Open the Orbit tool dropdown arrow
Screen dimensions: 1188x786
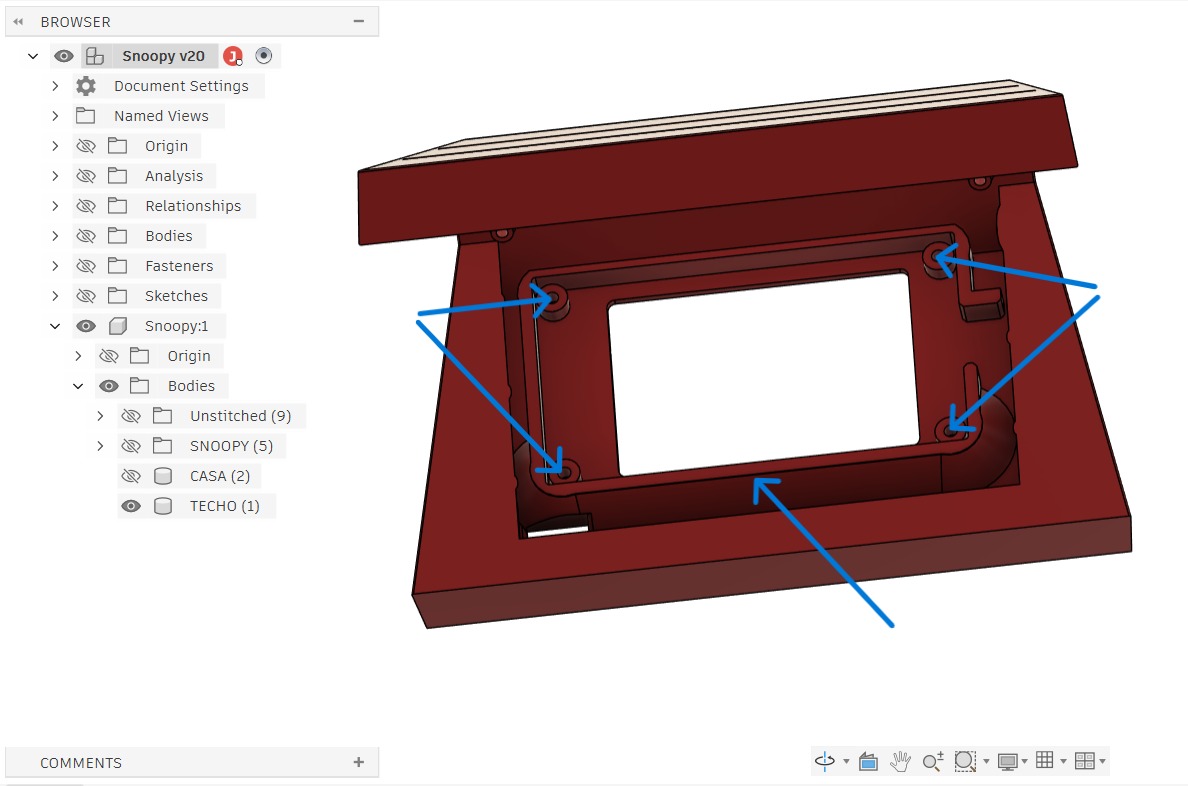pyautogui.click(x=846, y=761)
